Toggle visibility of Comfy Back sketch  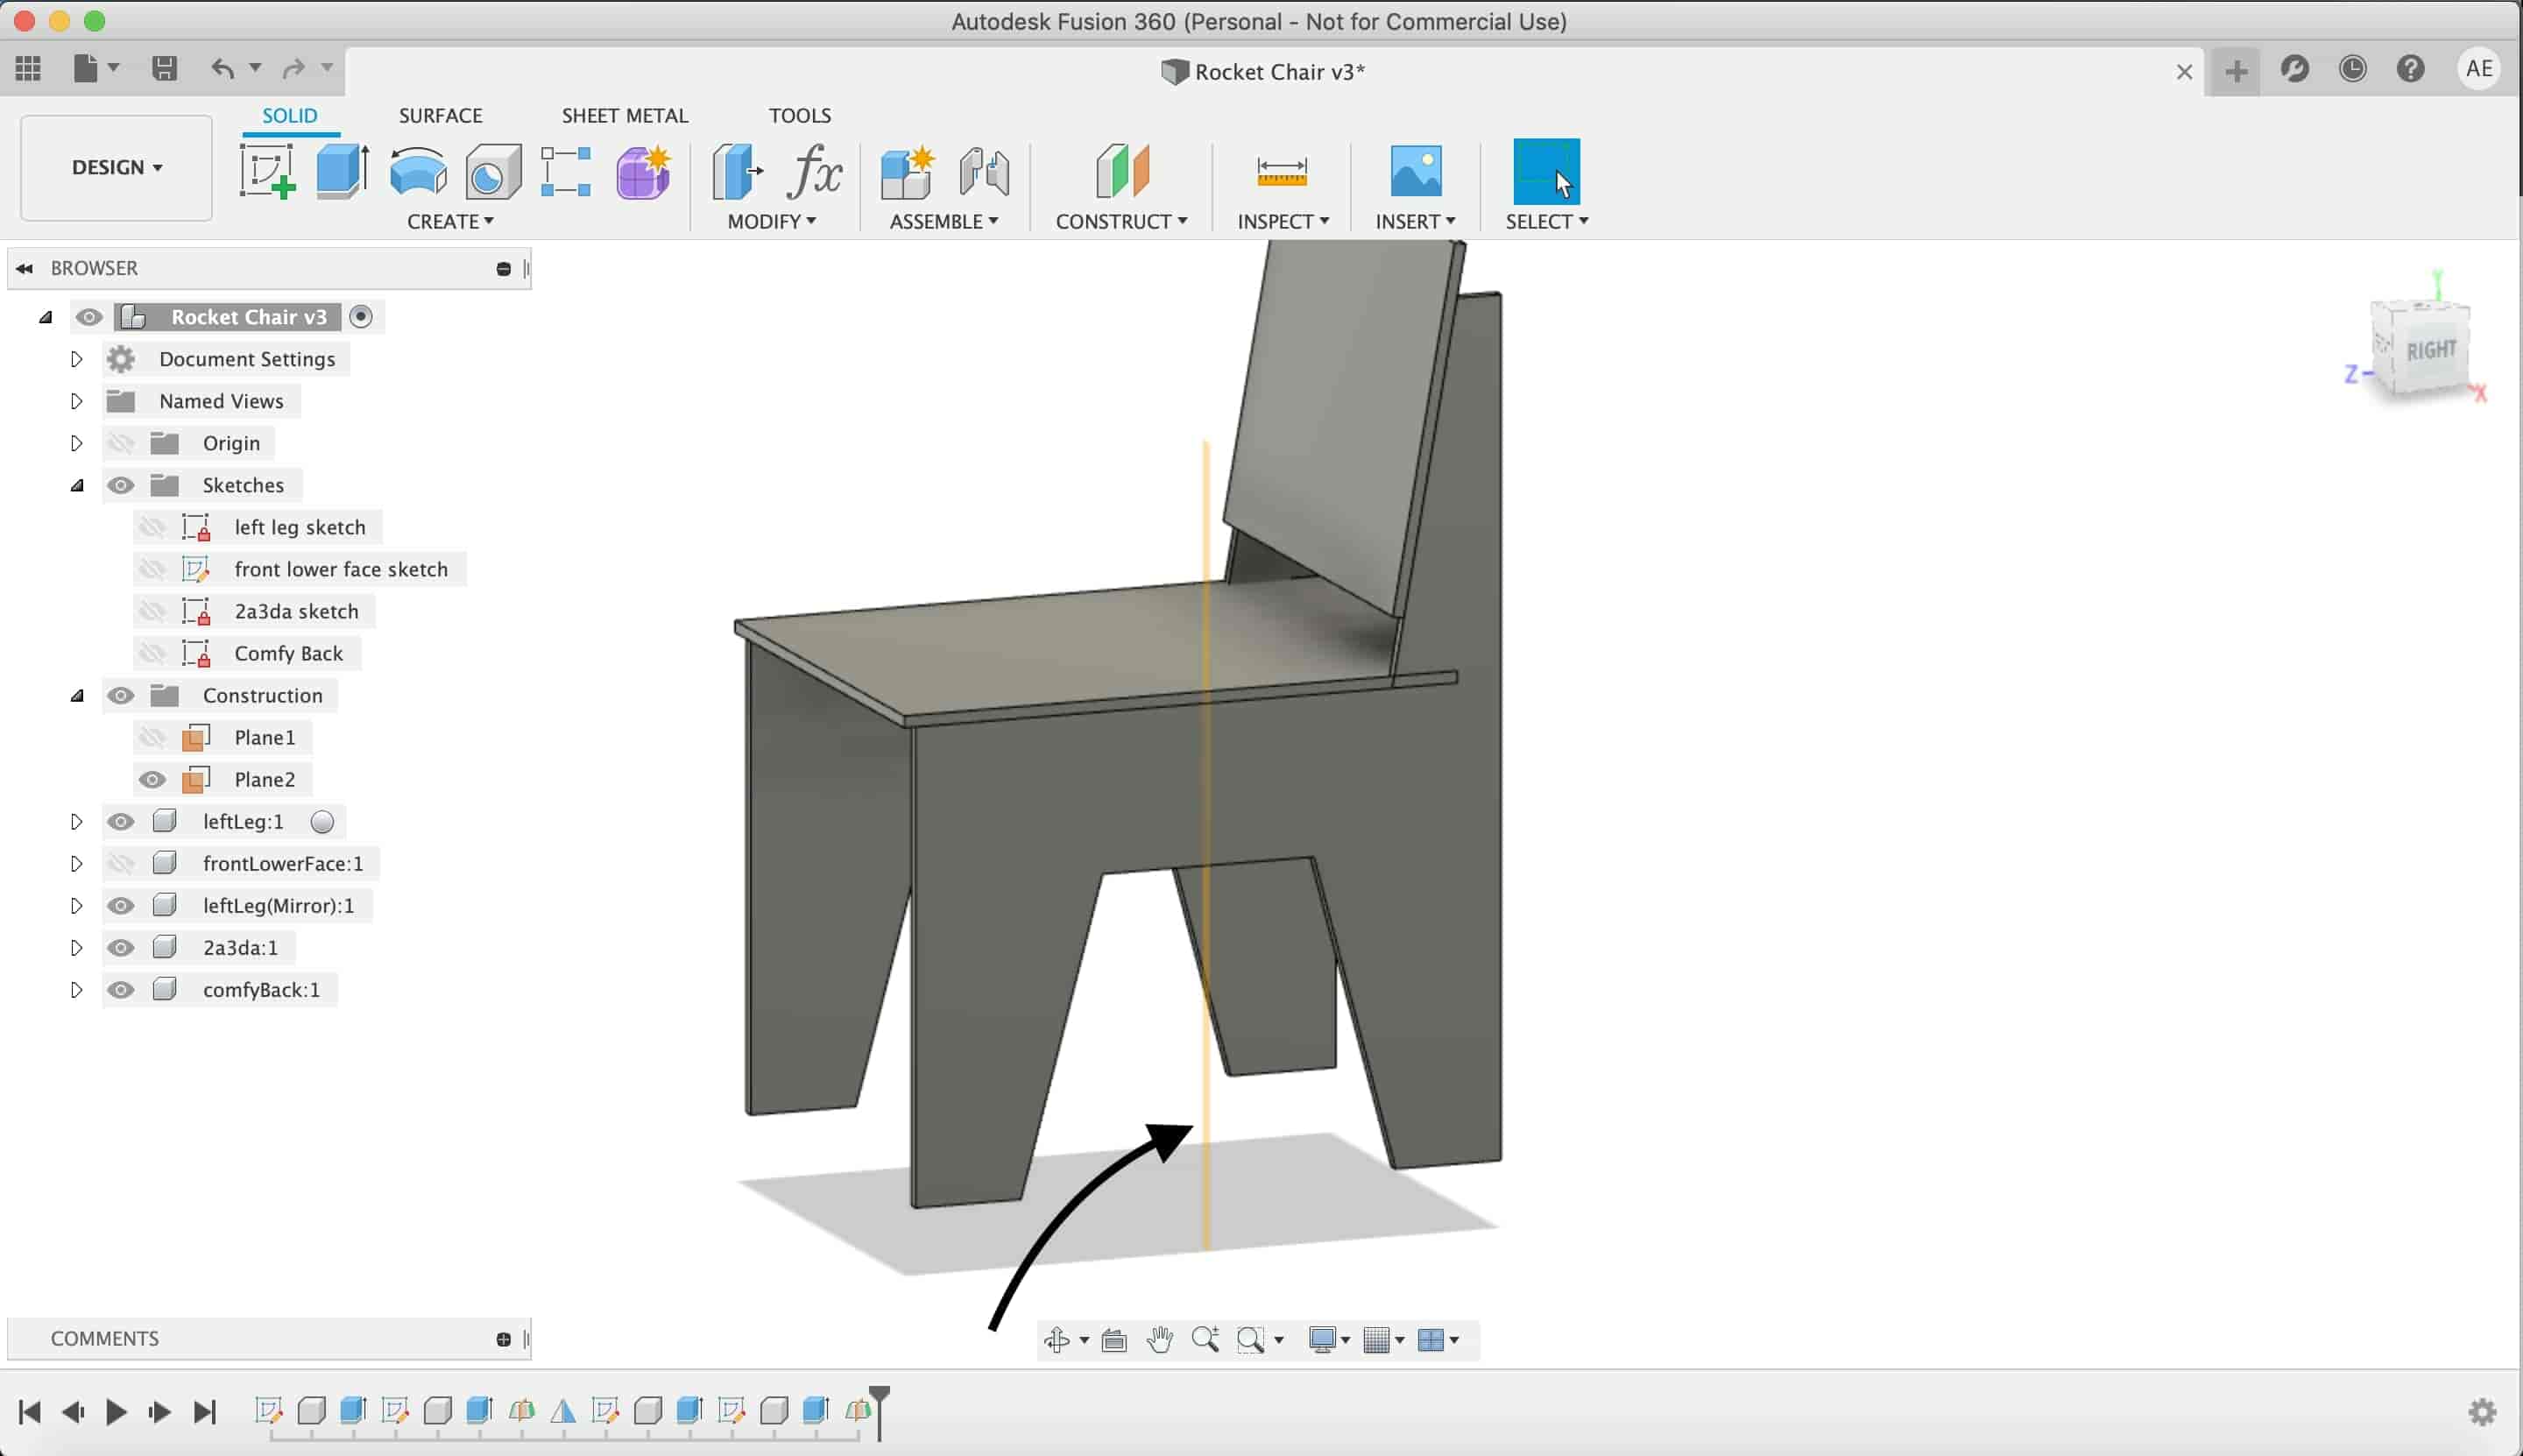152,653
